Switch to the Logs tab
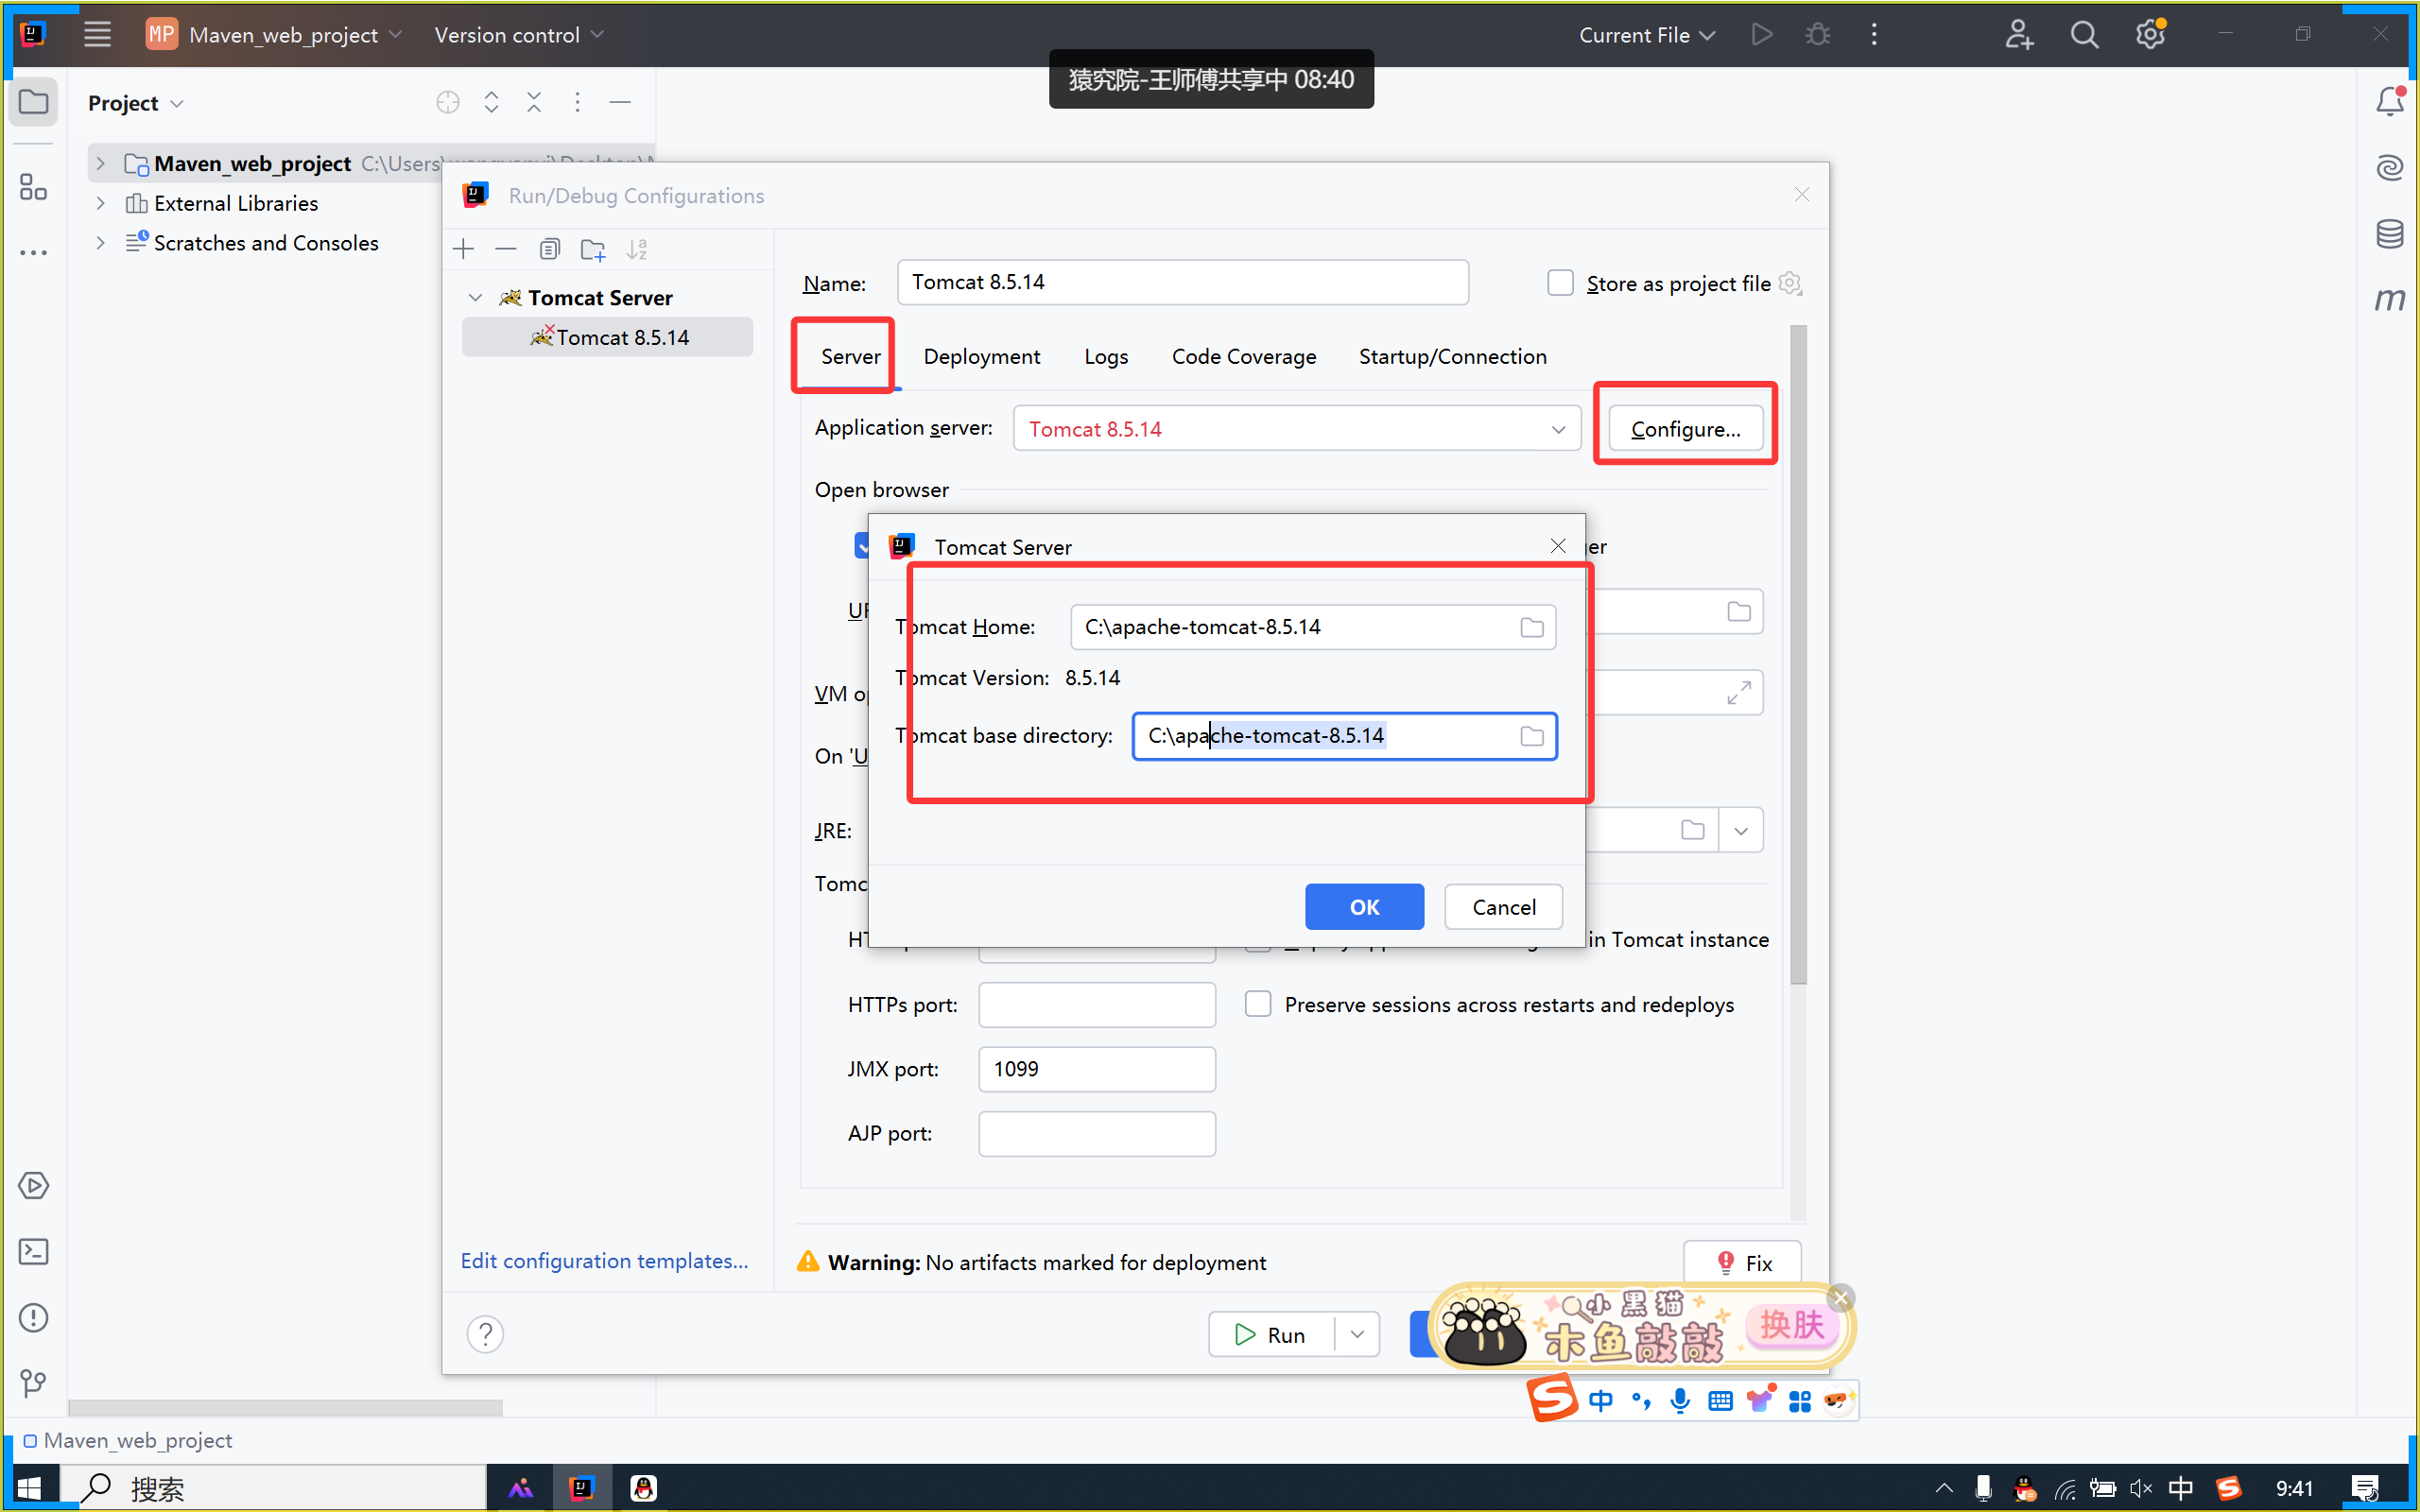Viewport: 2420px width, 1512px height. (1105, 357)
